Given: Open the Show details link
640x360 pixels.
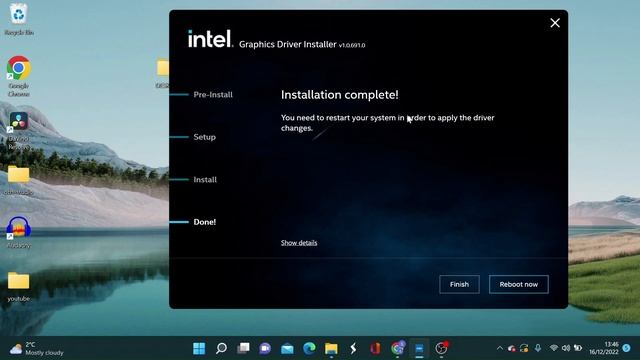Looking at the screenshot, I should click(299, 242).
